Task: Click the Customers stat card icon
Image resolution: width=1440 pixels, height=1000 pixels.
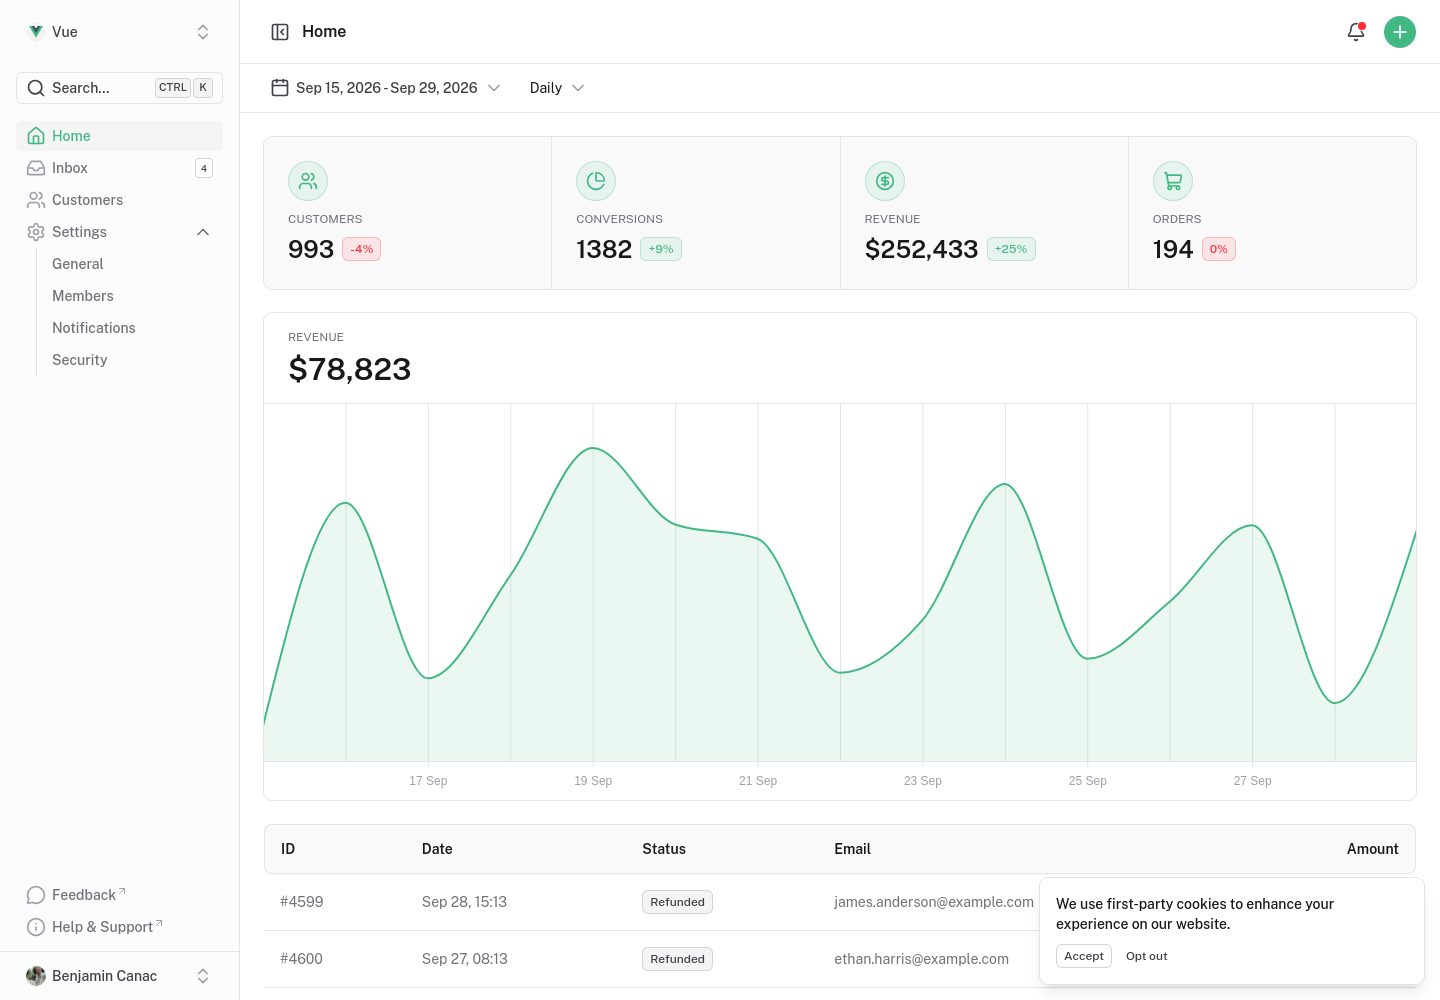Action: click(308, 181)
